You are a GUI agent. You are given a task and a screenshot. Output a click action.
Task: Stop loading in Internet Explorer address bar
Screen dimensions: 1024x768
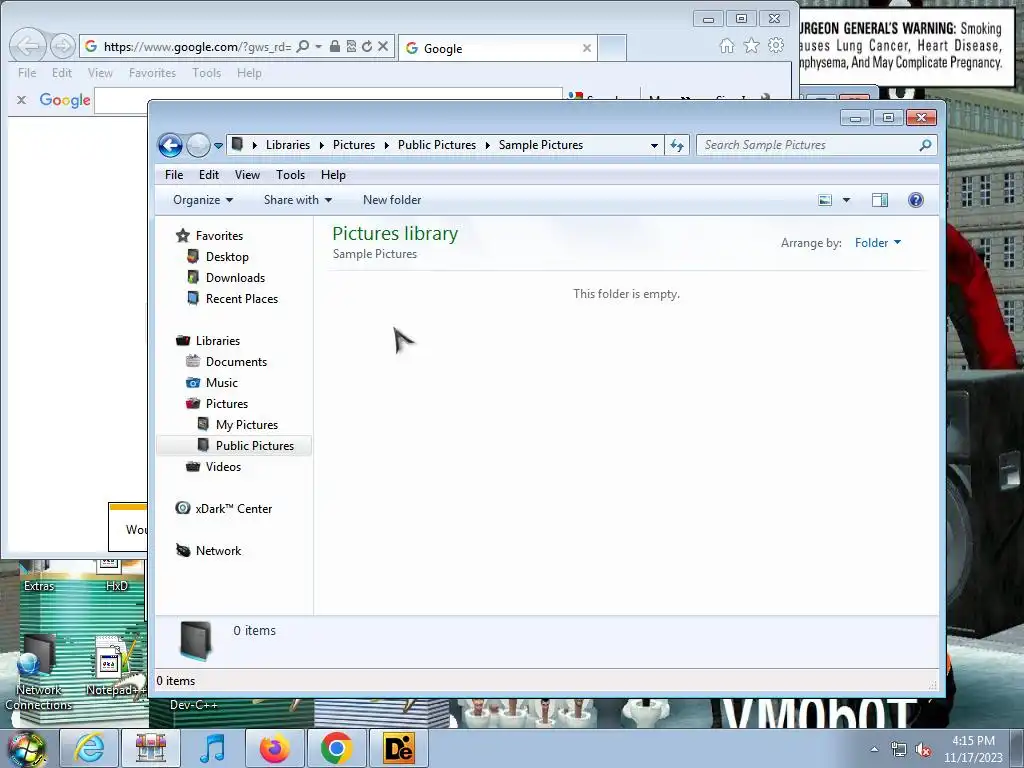pos(383,46)
